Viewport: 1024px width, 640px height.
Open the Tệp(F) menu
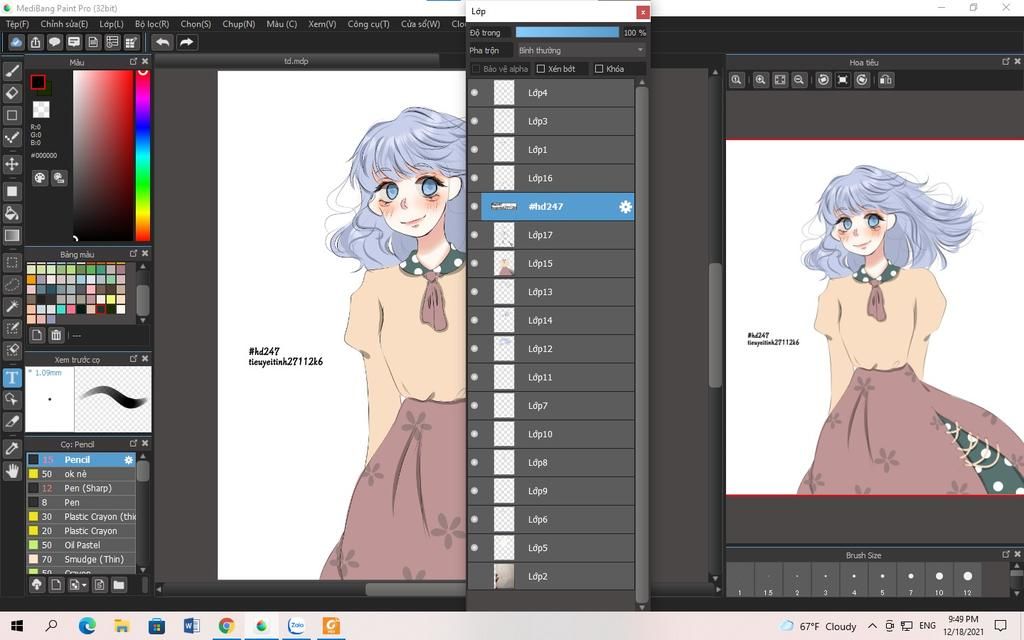(18, 24)
